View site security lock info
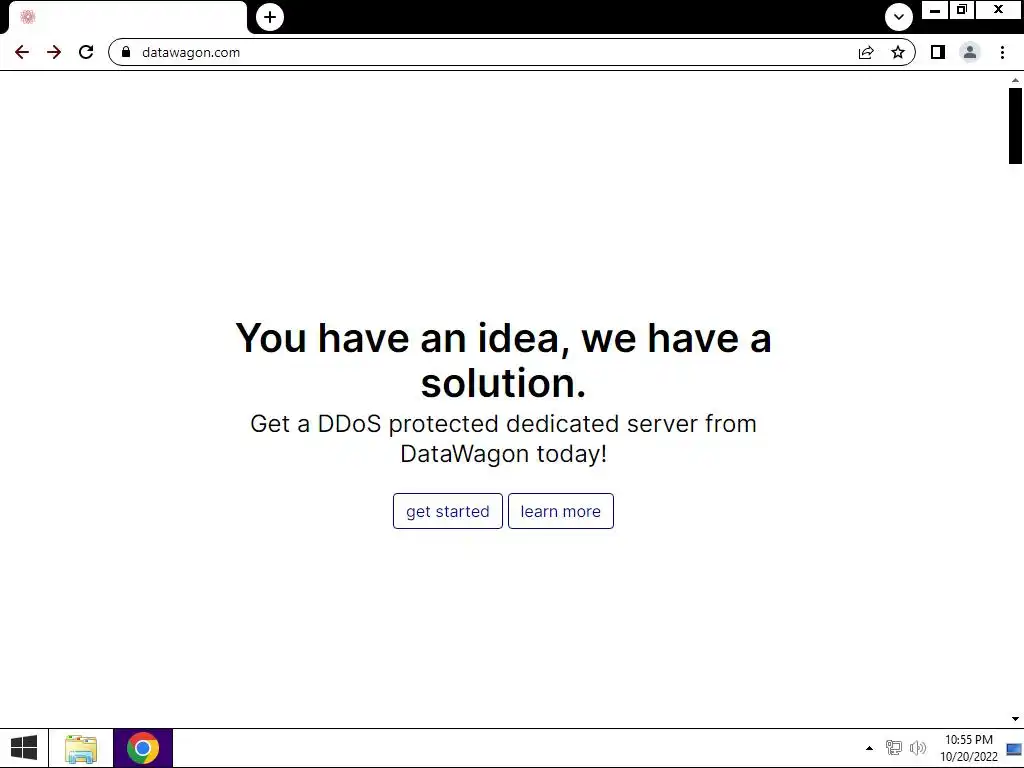Viewport: 1024px width, 768px height. coord(126,52)
